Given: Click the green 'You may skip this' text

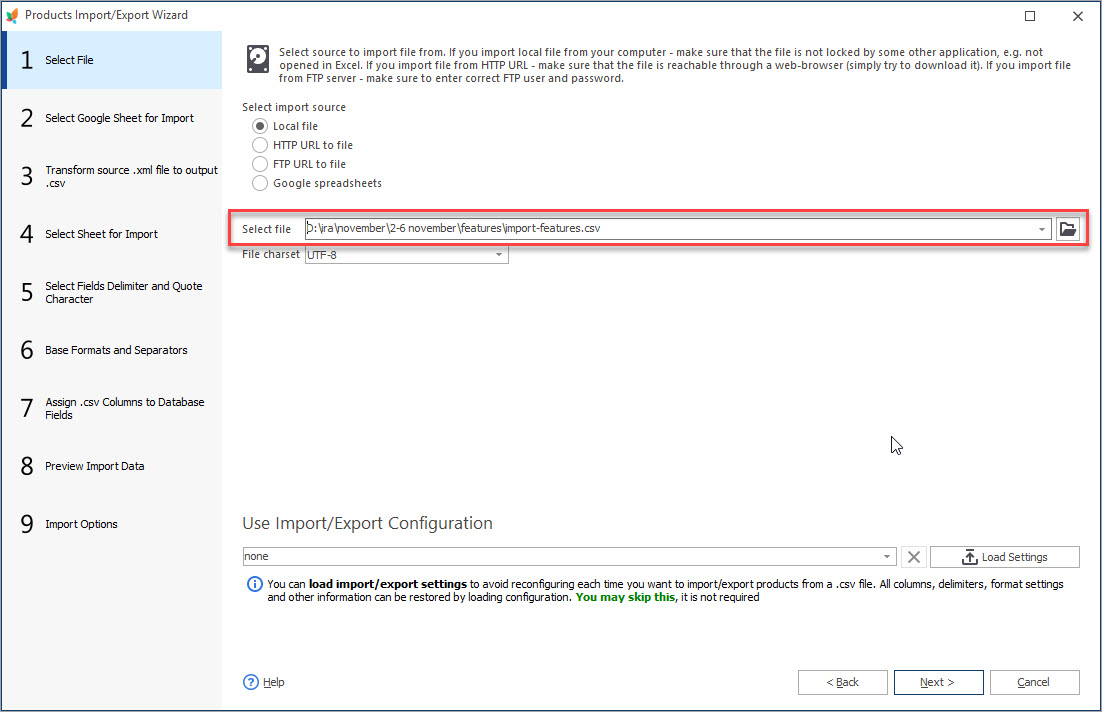Looking at the screenshot, I should coord(625,597).
